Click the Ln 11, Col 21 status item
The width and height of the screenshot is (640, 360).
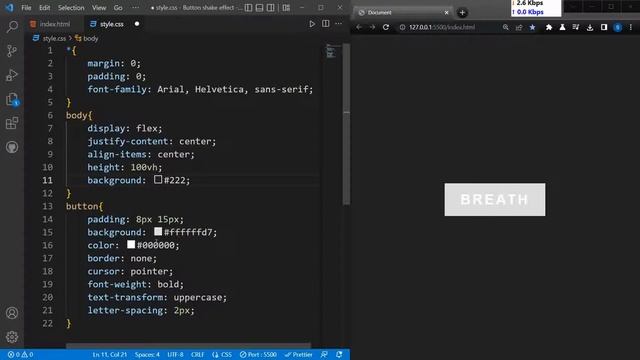(x=109, y=354)
